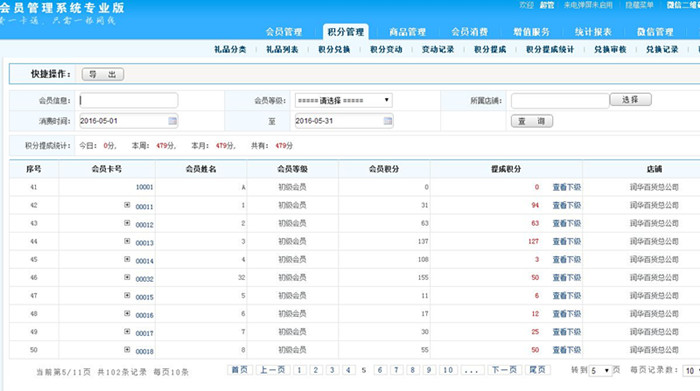
Task: Click the 导出 export button
Action: pyautogui.click(x=103, y=75)
